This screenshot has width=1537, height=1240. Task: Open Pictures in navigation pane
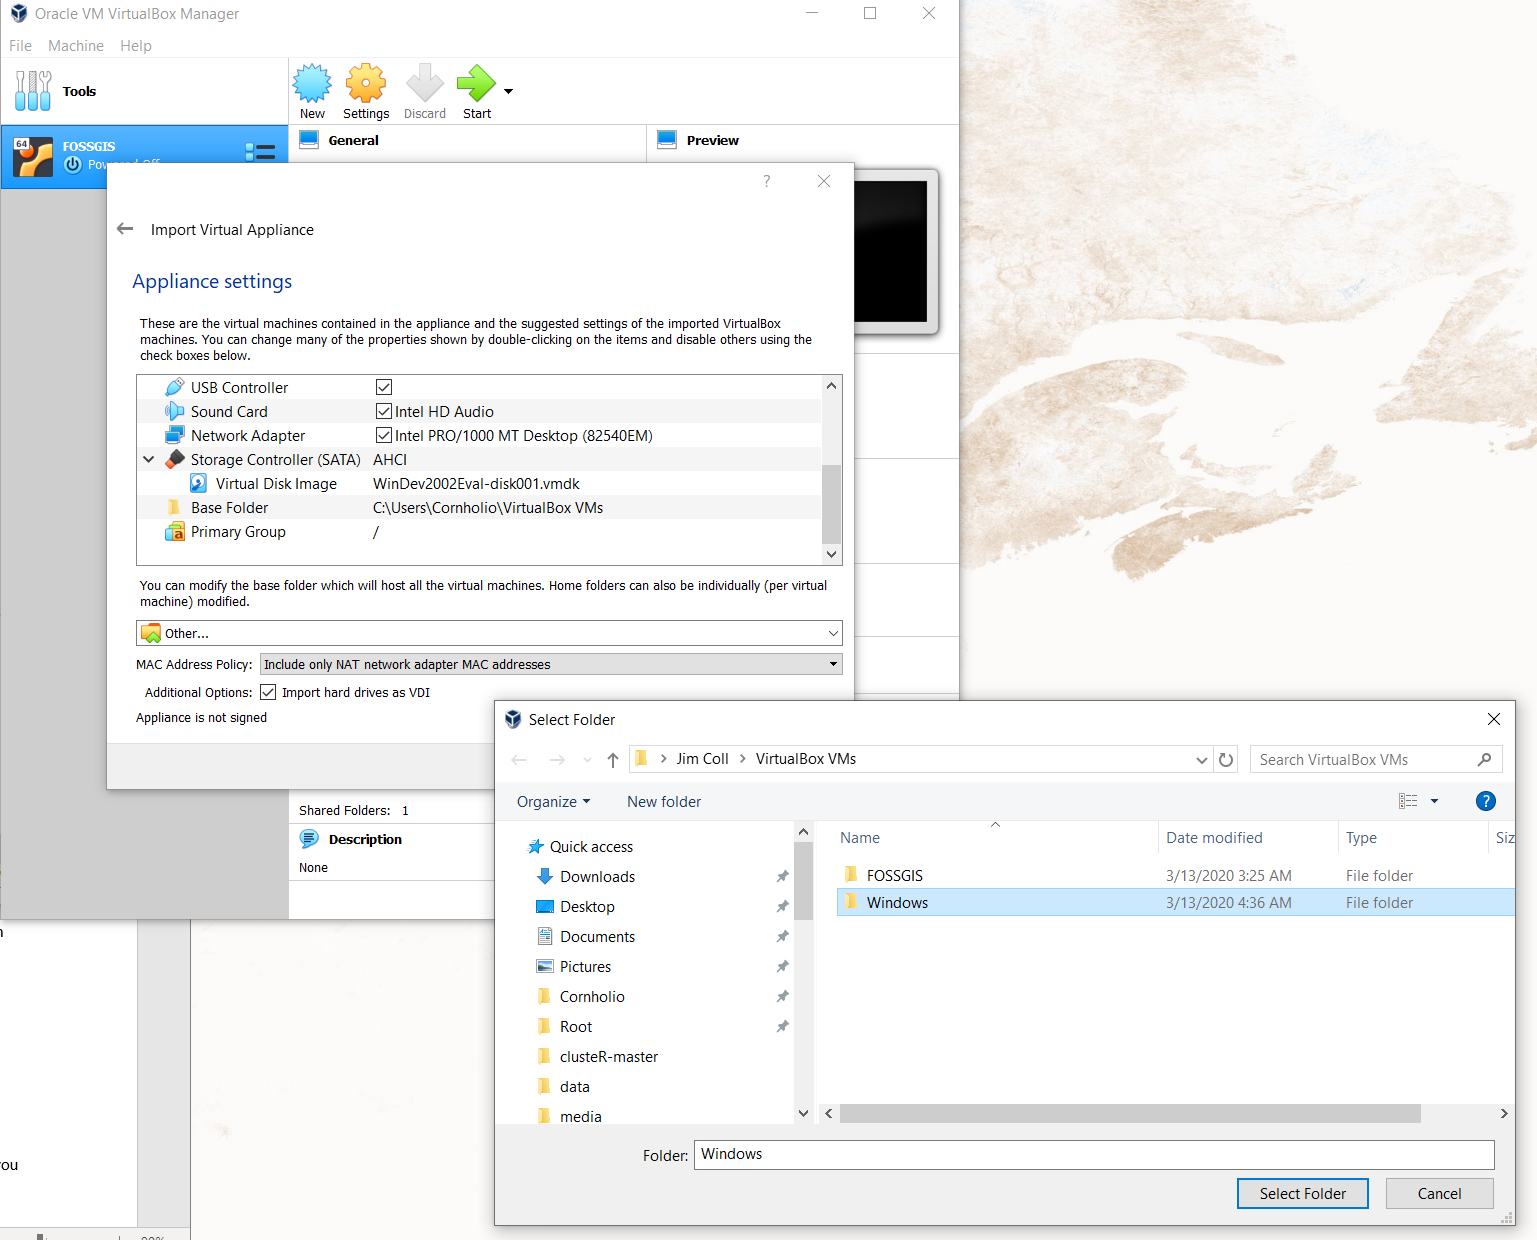pos(585,966)
